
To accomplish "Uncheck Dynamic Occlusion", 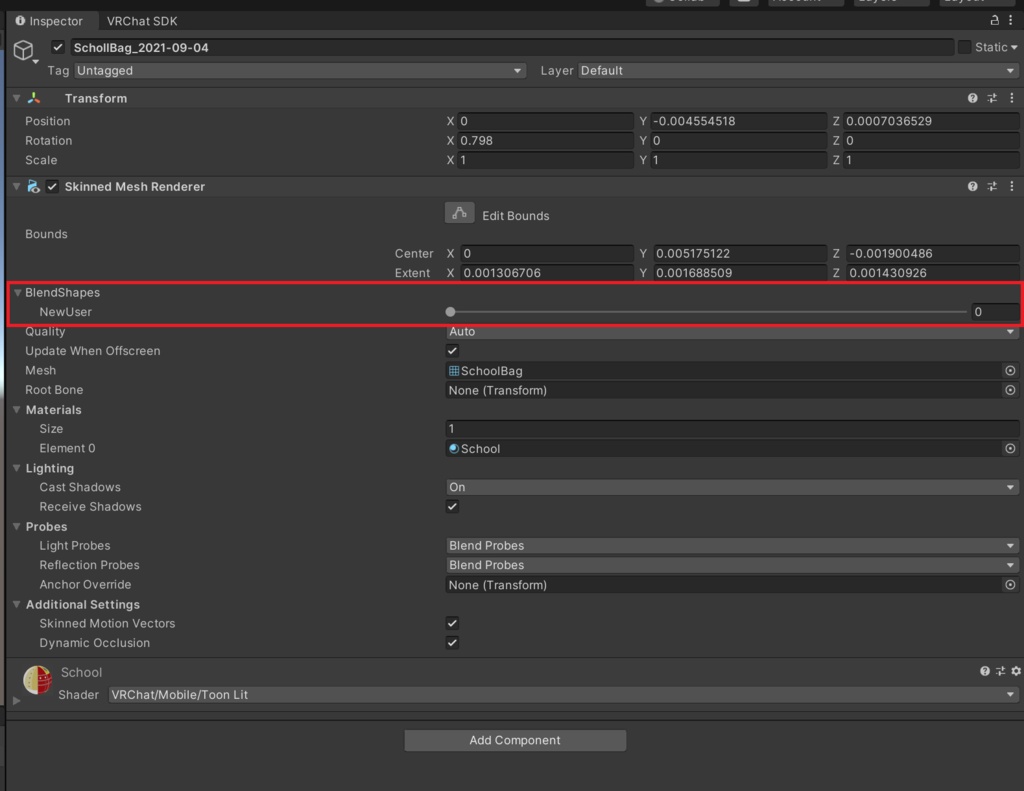I will click(452, 643).
